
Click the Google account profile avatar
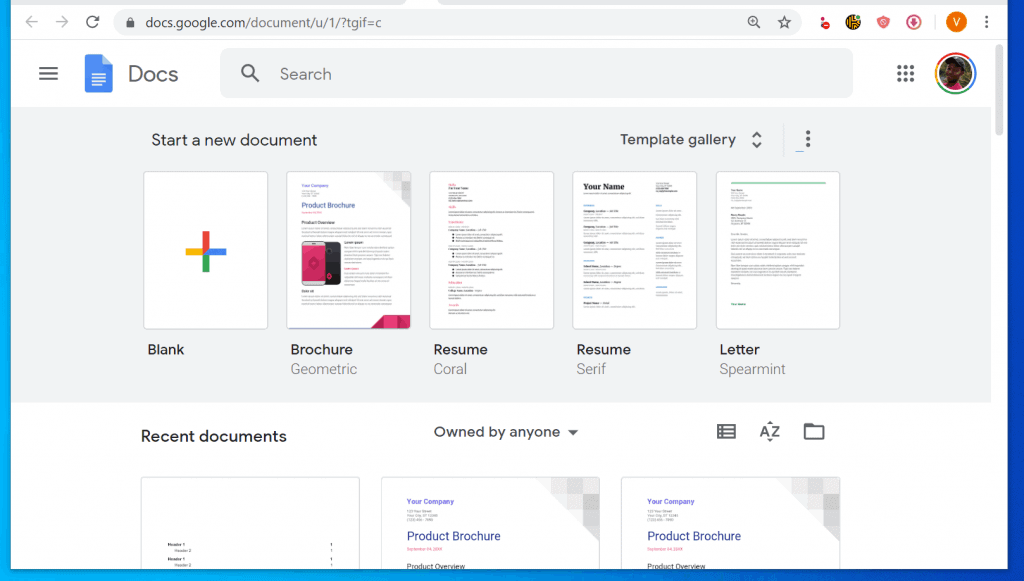point(955,73)
